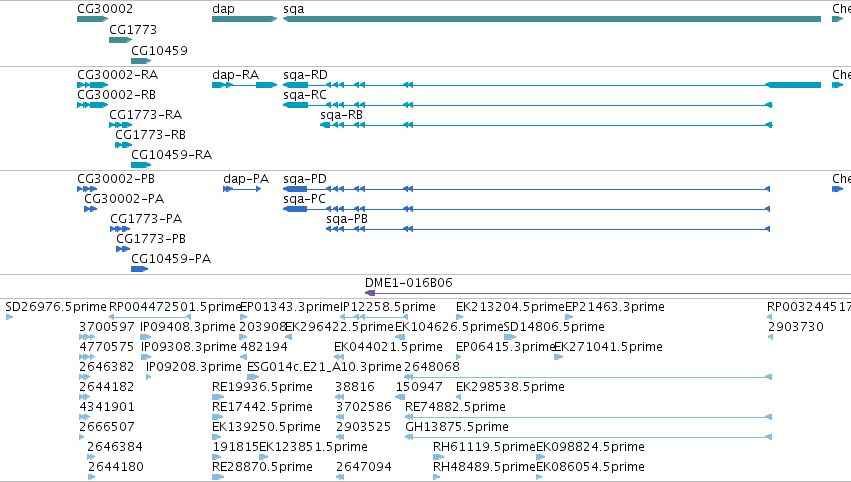Select the EK104626.5prime EST
Viewport: 851px width, 482px height.
[400, 337]
